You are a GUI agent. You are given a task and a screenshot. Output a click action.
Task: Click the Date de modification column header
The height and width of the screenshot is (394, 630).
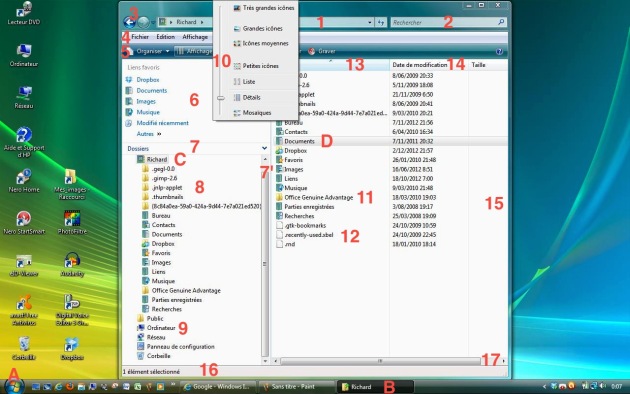(x=419, y=65)
